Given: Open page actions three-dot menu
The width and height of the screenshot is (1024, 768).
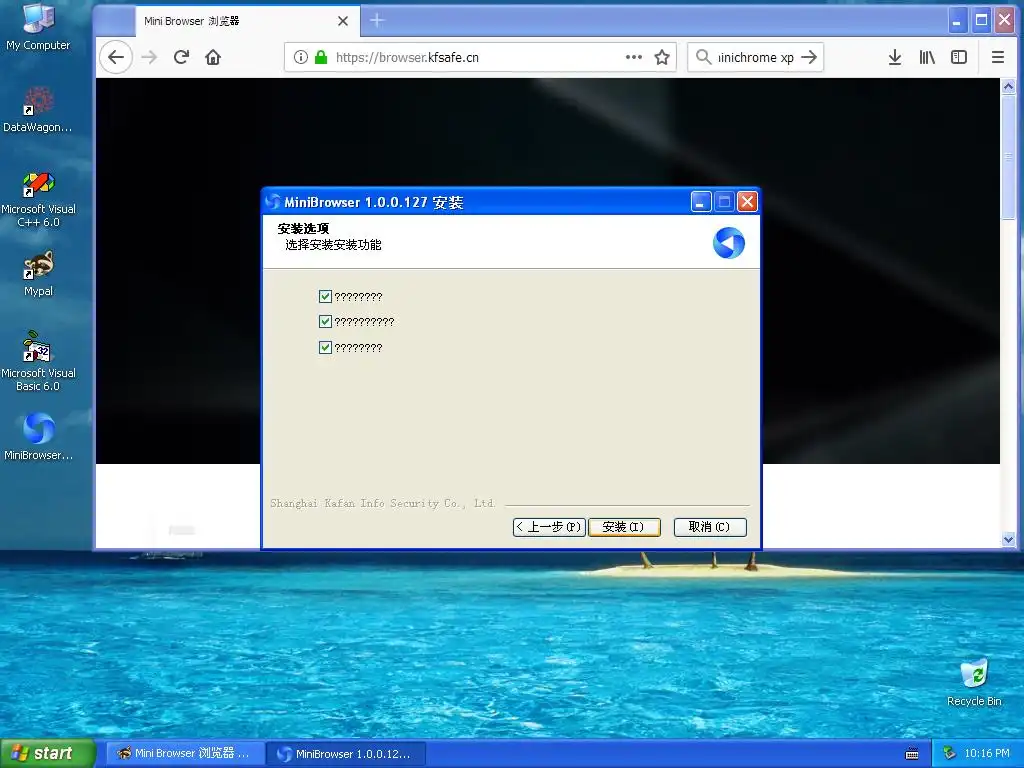Looking at the screenshot, I should click(x=633, y=57).
